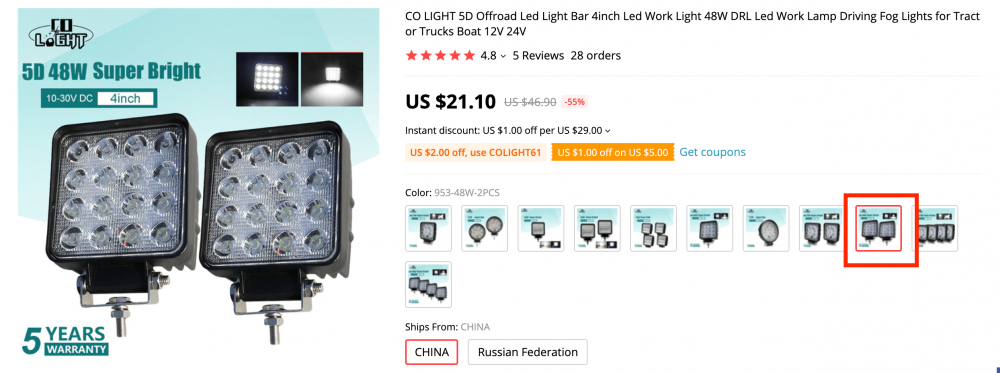1000x373 pixels.
Task: Open the 5 Reviews link
Action: [538, 55]
